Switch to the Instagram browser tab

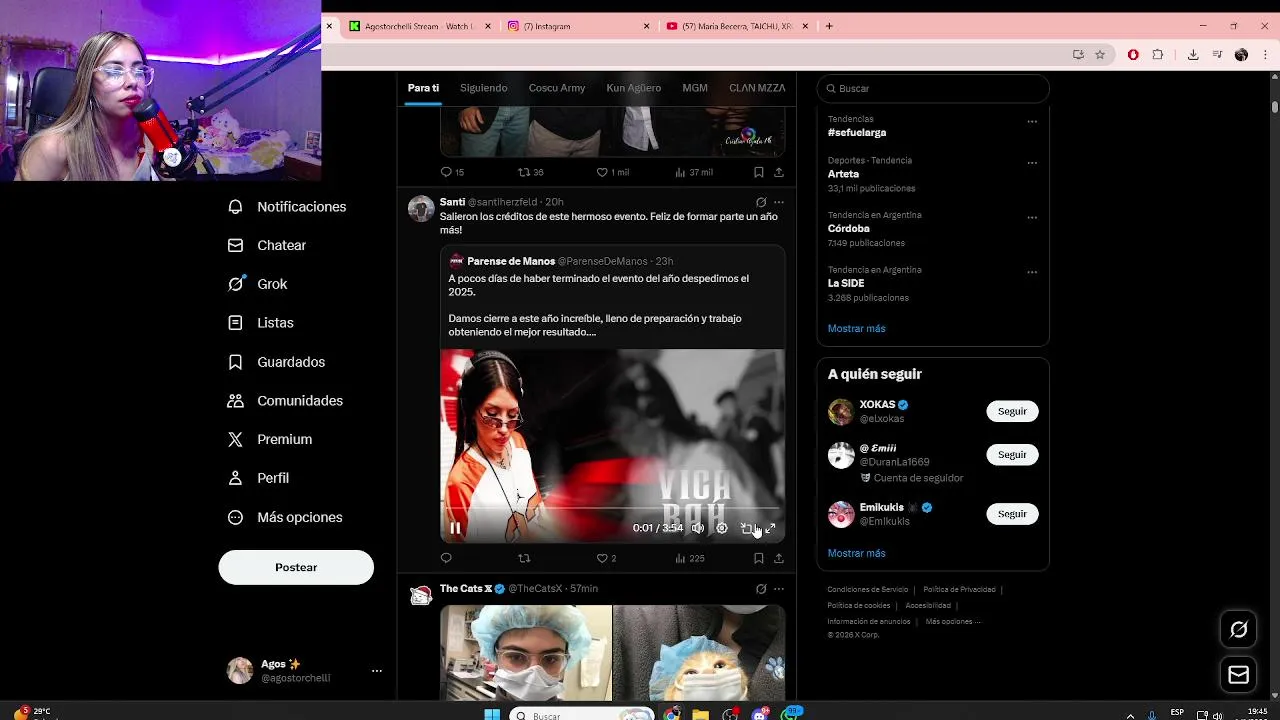[580, 26]
